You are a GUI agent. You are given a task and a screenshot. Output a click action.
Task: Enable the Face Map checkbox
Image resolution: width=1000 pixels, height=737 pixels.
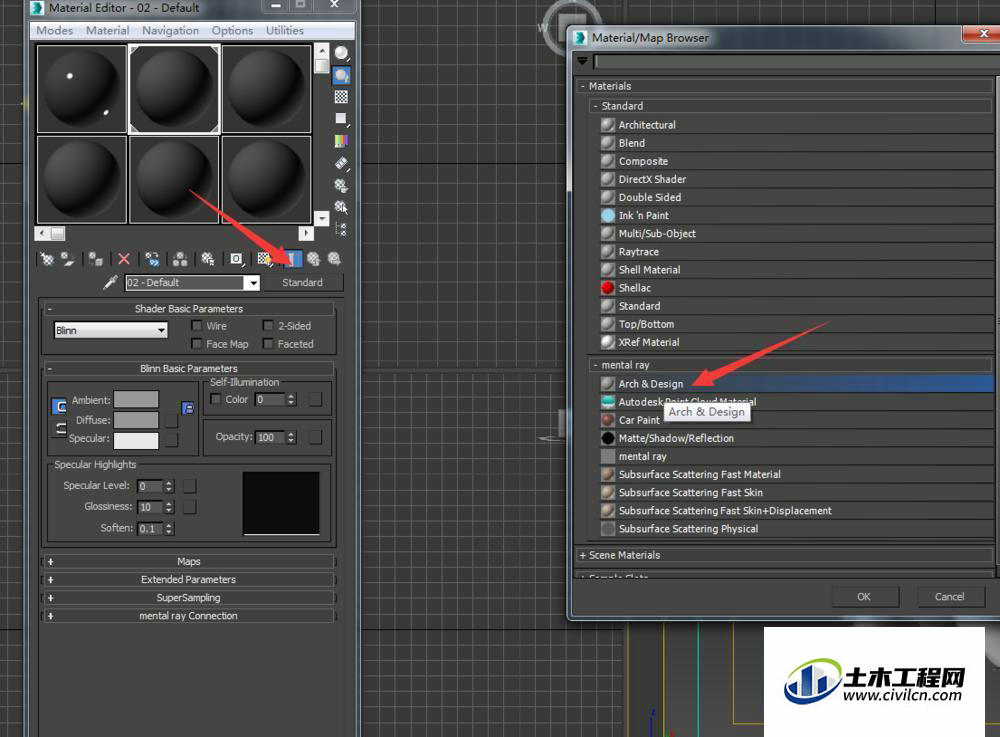click(197, 344)
